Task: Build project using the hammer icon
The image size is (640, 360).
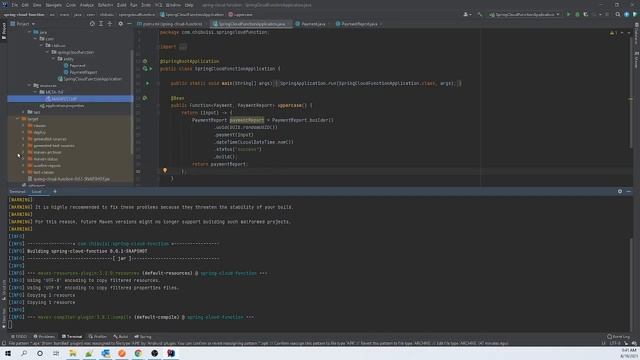Action: [x=480, y=14]
